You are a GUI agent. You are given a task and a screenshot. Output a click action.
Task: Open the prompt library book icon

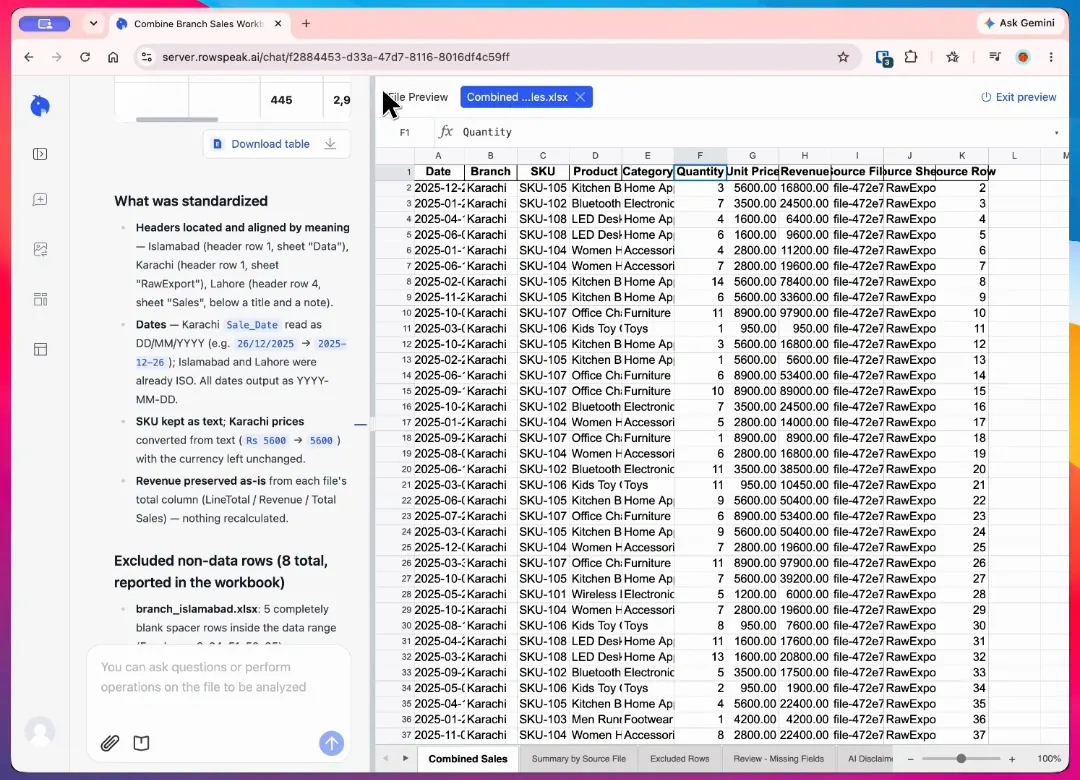click(x=141, y=743)
